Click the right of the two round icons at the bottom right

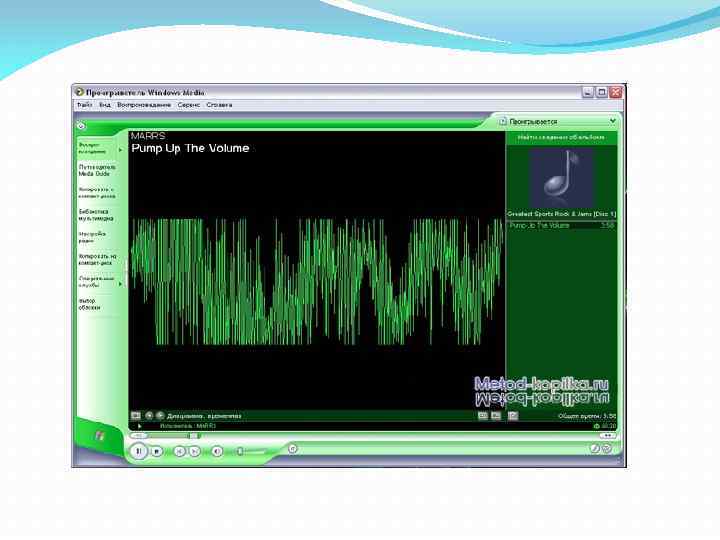click(x=607, y=448)
